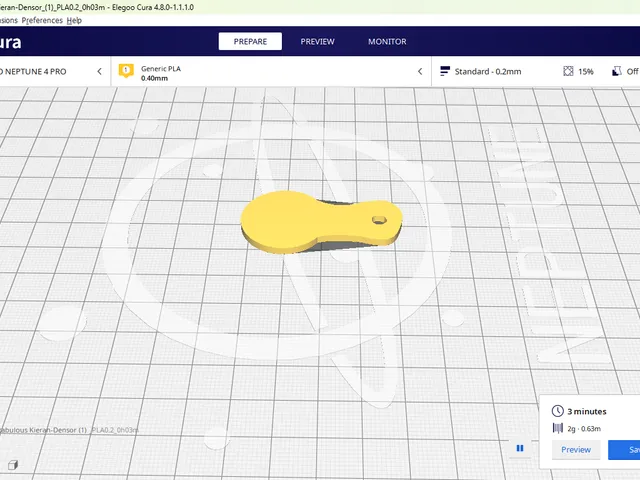Viewport: 640px width, 480px height.
Task: Select the Generic PLA 0.40mm material label
Action: (161, 73)
